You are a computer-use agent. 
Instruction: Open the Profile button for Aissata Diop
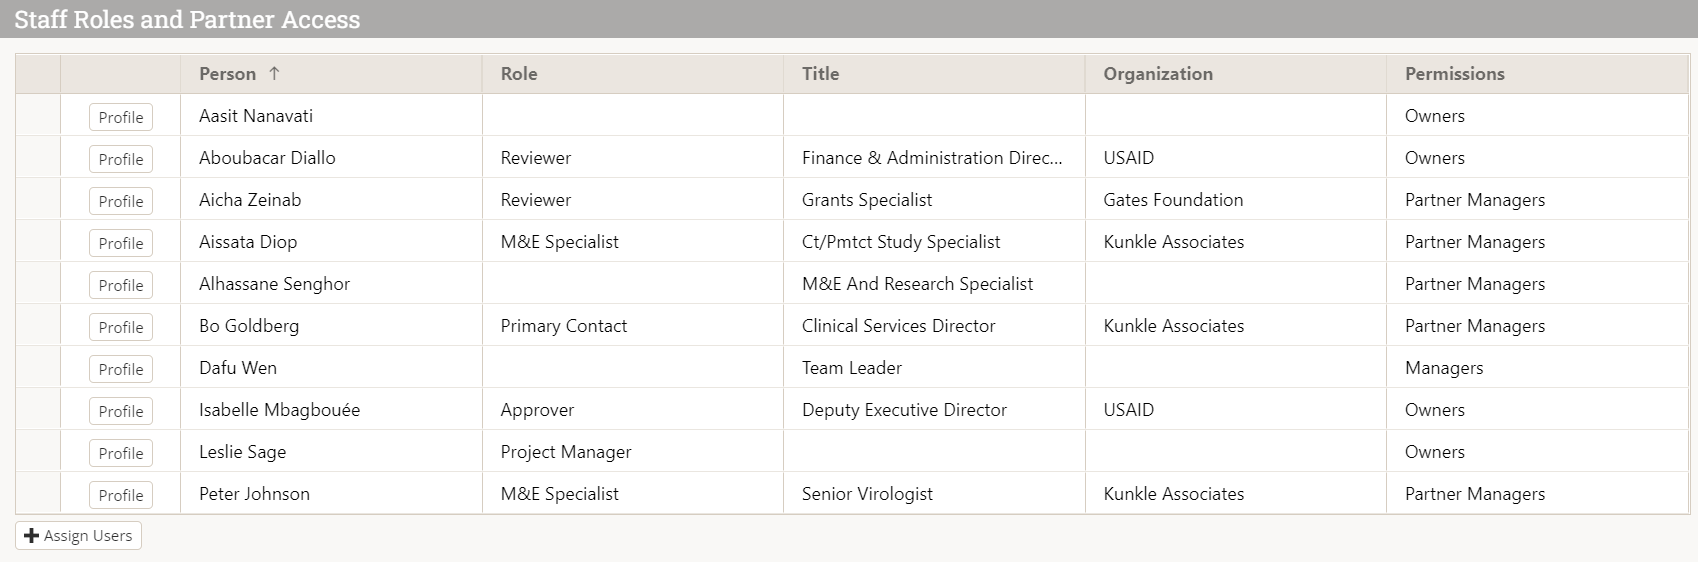click(x=121, y=243)
